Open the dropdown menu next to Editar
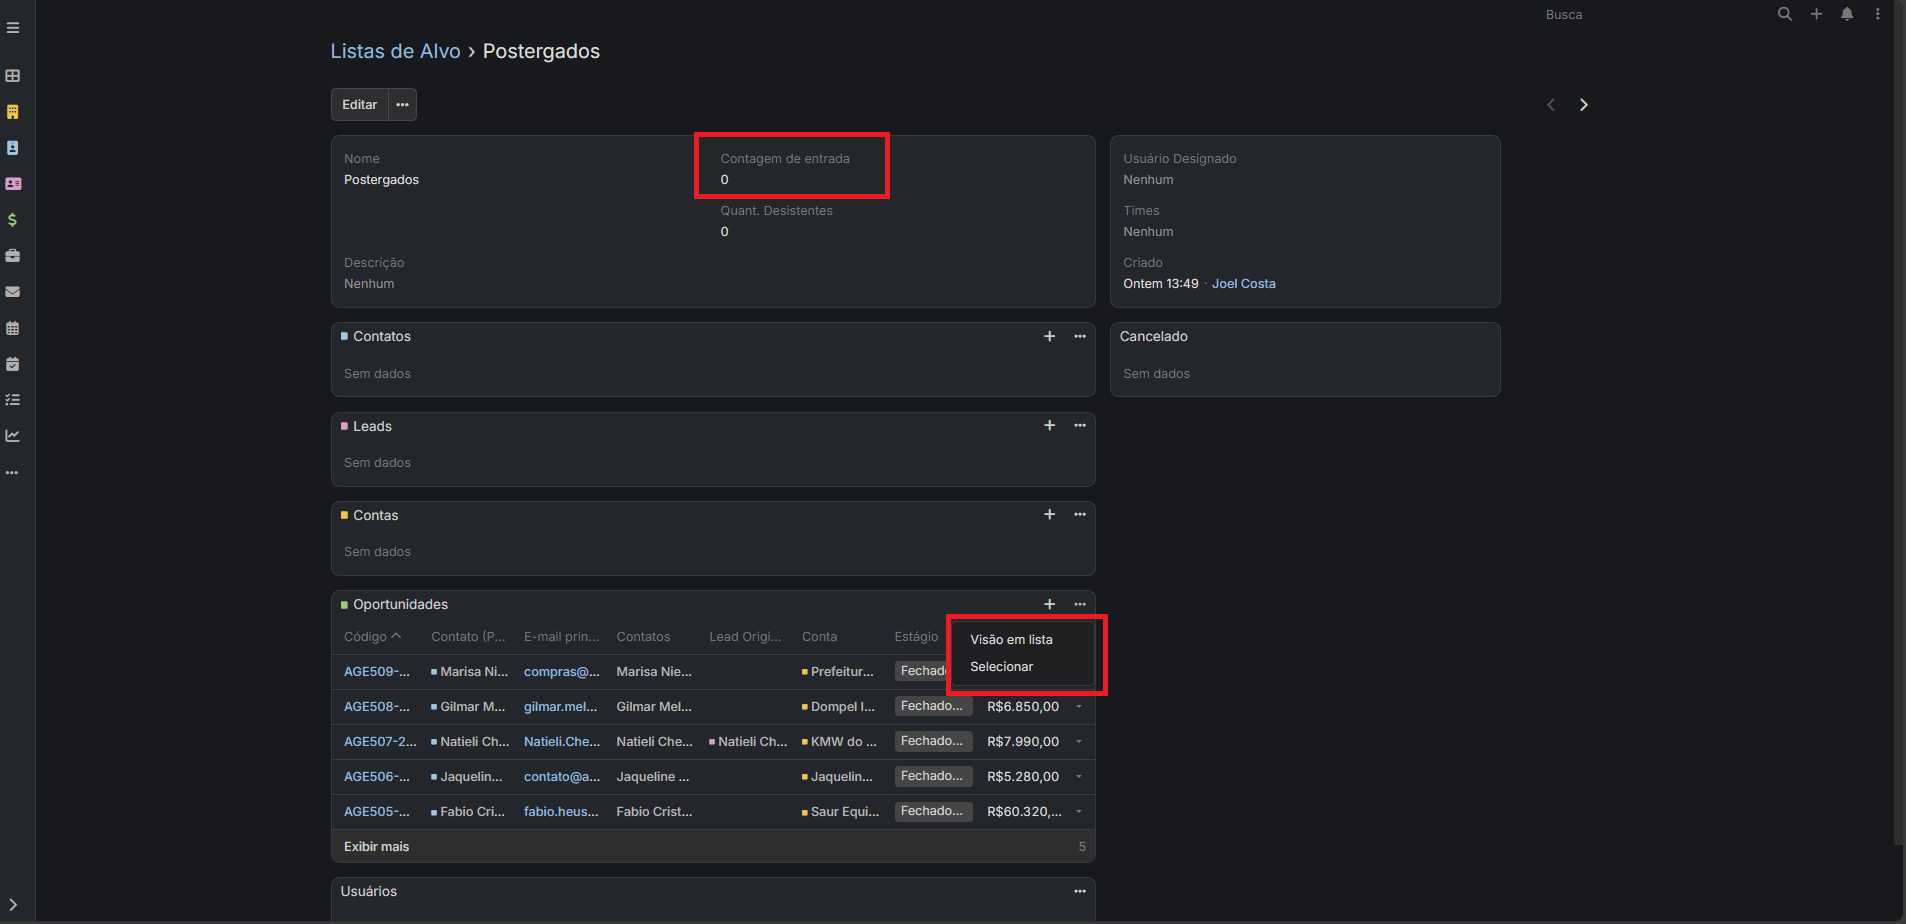Screen dimensions: 1906x924 402,105
